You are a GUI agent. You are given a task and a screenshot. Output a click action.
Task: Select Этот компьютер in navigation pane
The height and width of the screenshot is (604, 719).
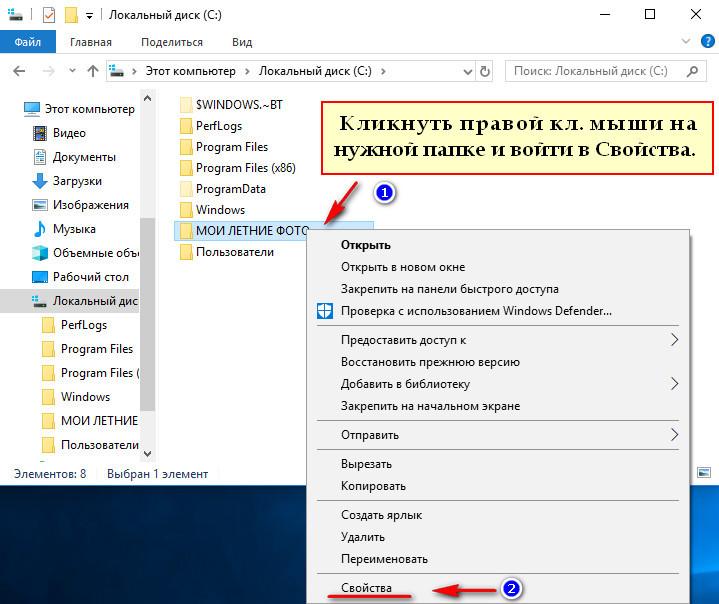coord(80,109)
